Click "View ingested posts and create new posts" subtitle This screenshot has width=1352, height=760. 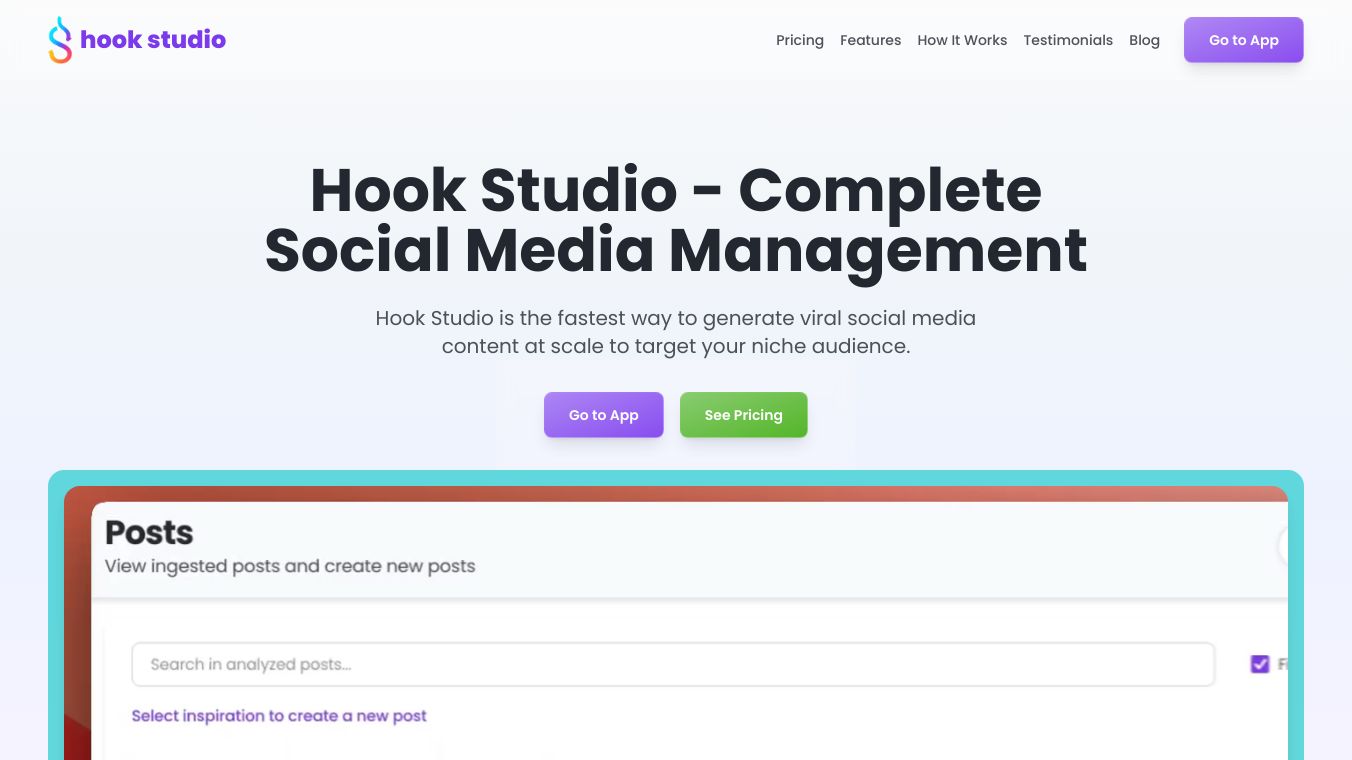pos(290,566)
